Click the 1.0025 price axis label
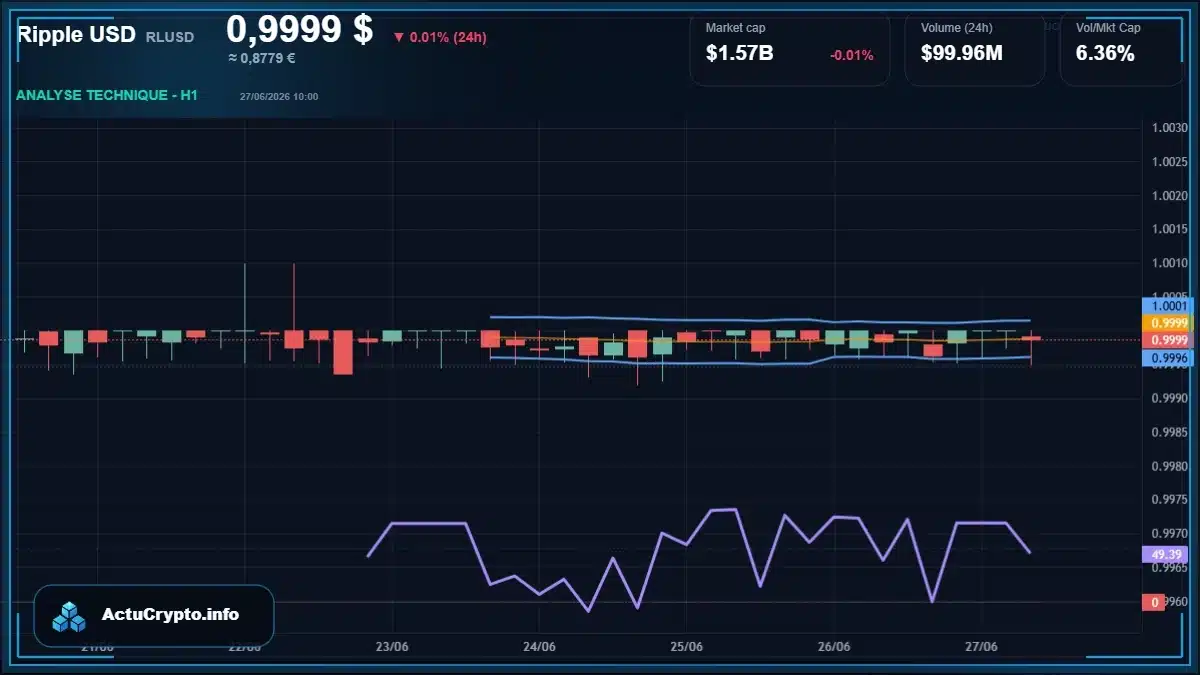 1169,162
